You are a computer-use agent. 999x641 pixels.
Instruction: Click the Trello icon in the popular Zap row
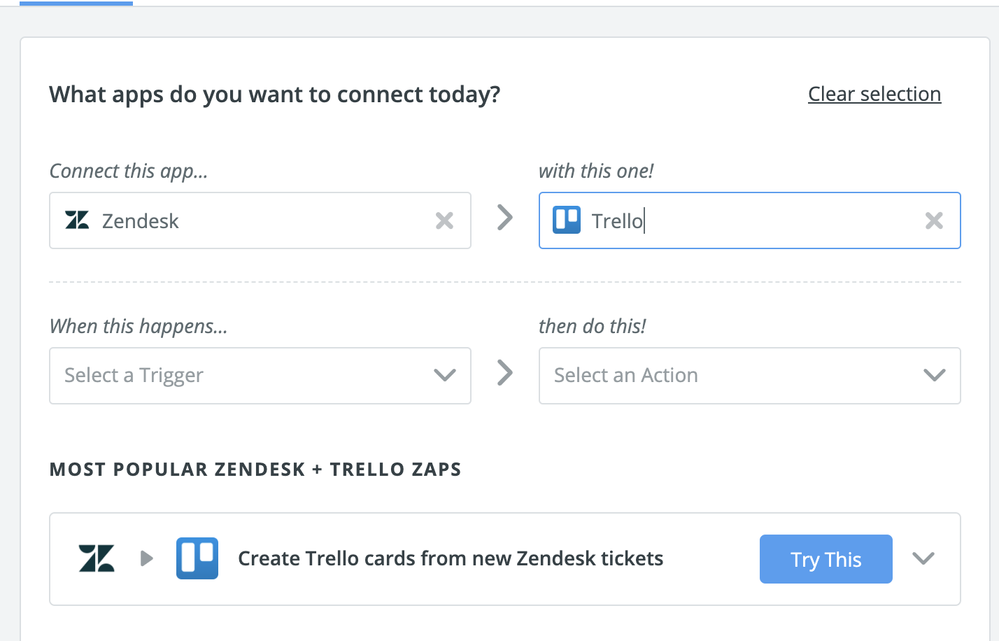pos(197,558)
